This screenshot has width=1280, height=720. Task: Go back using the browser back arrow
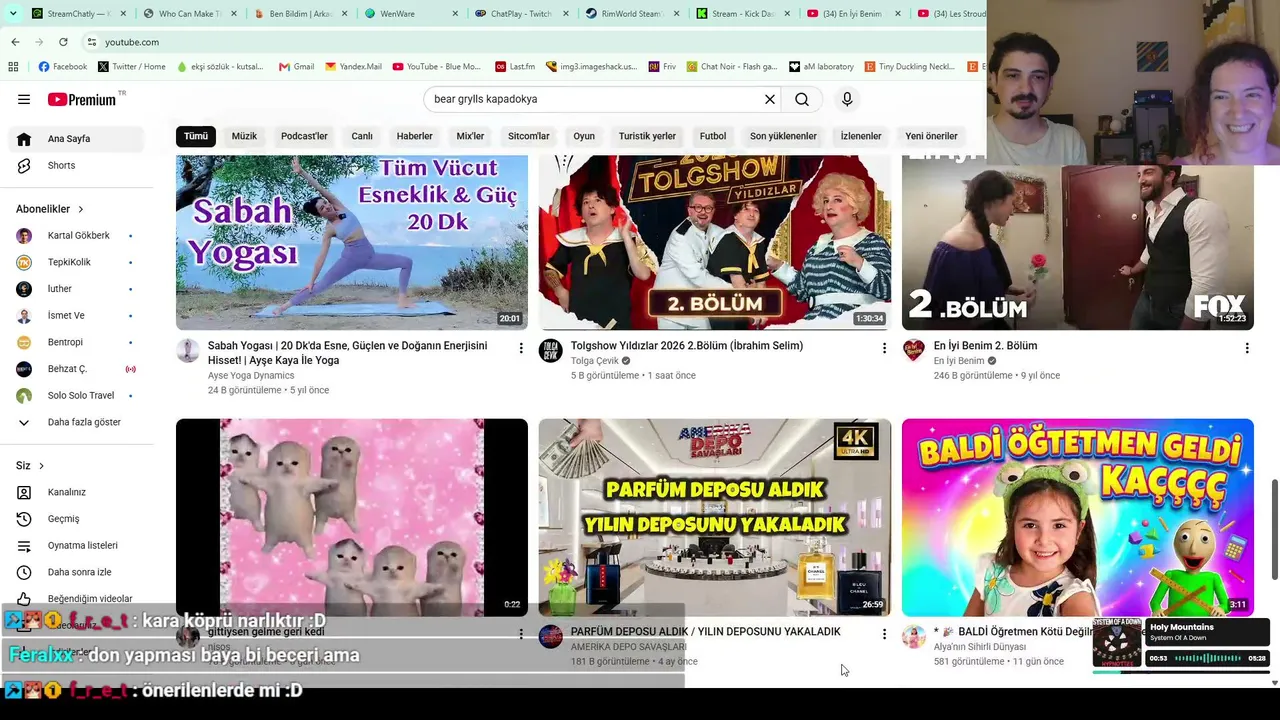15,42
